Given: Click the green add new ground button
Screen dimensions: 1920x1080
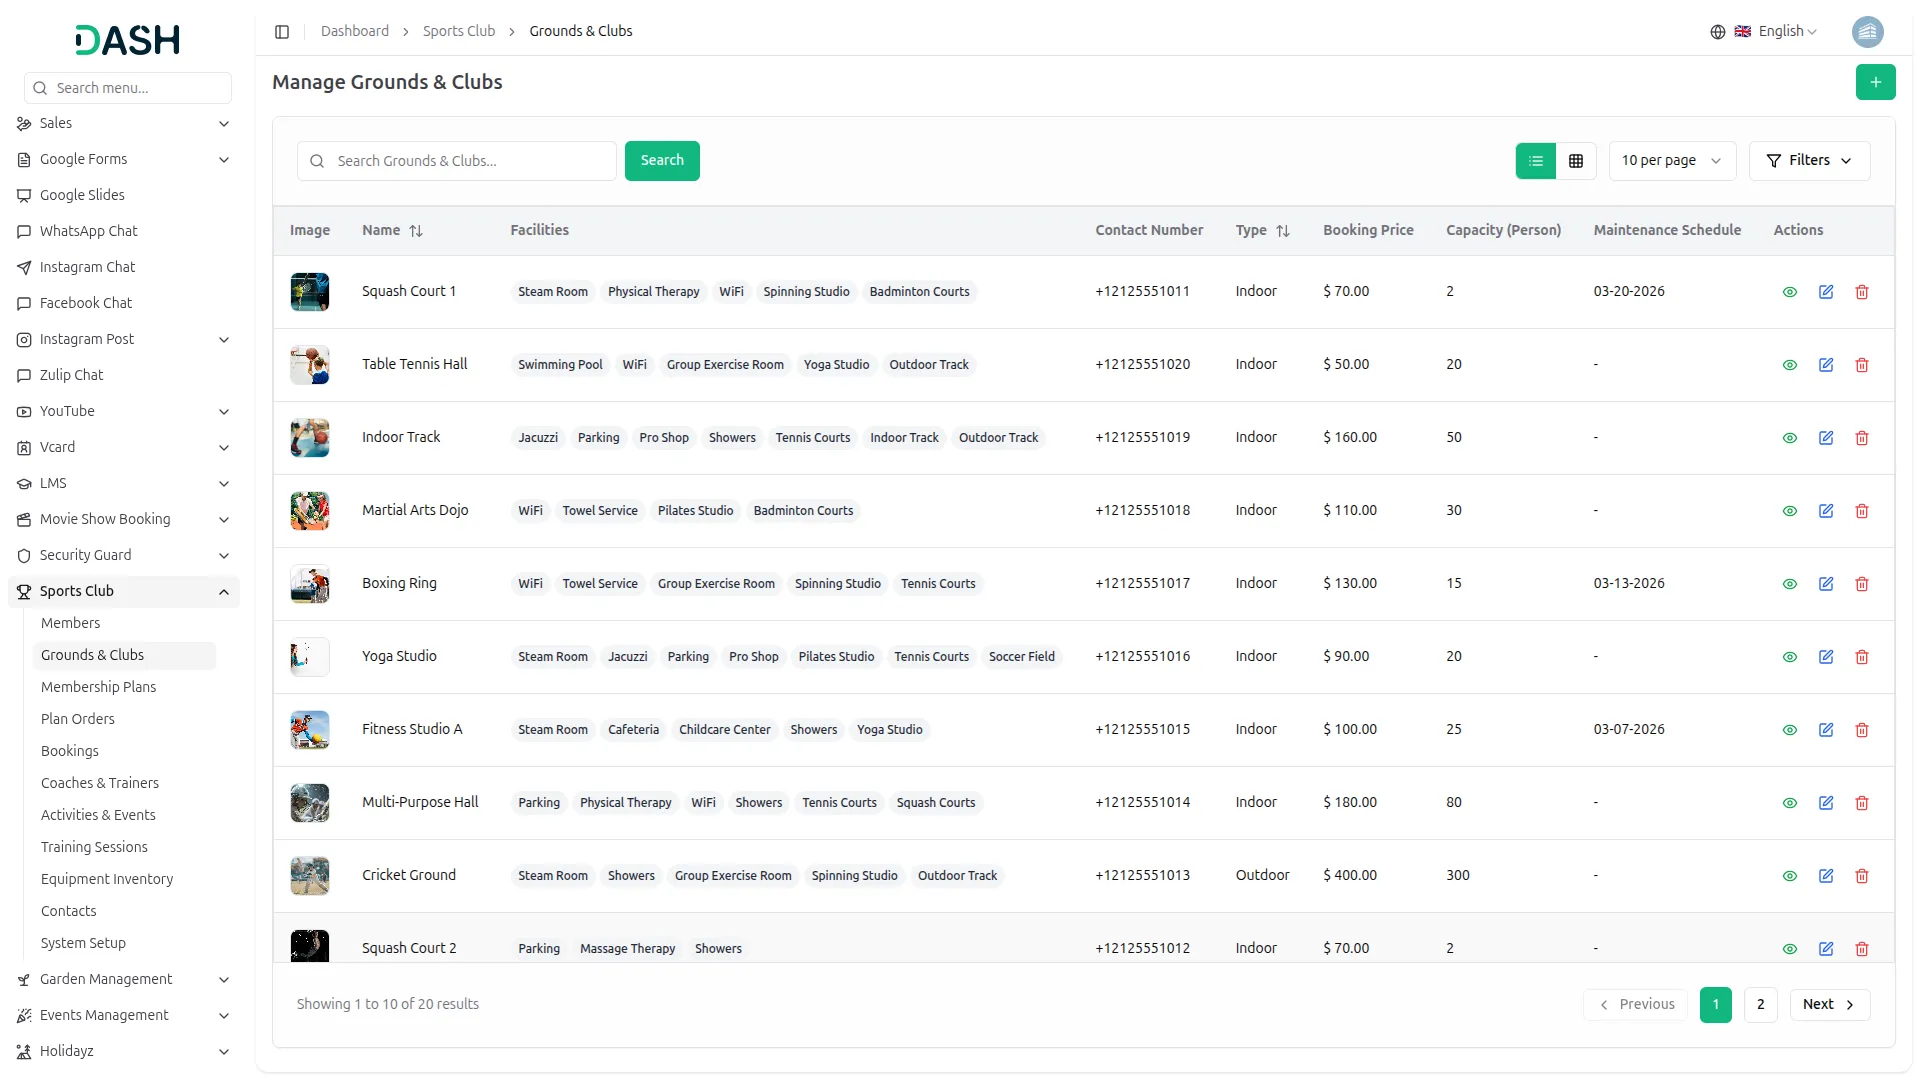Looking at the screenshot, I should click(x=1875, y=82).
